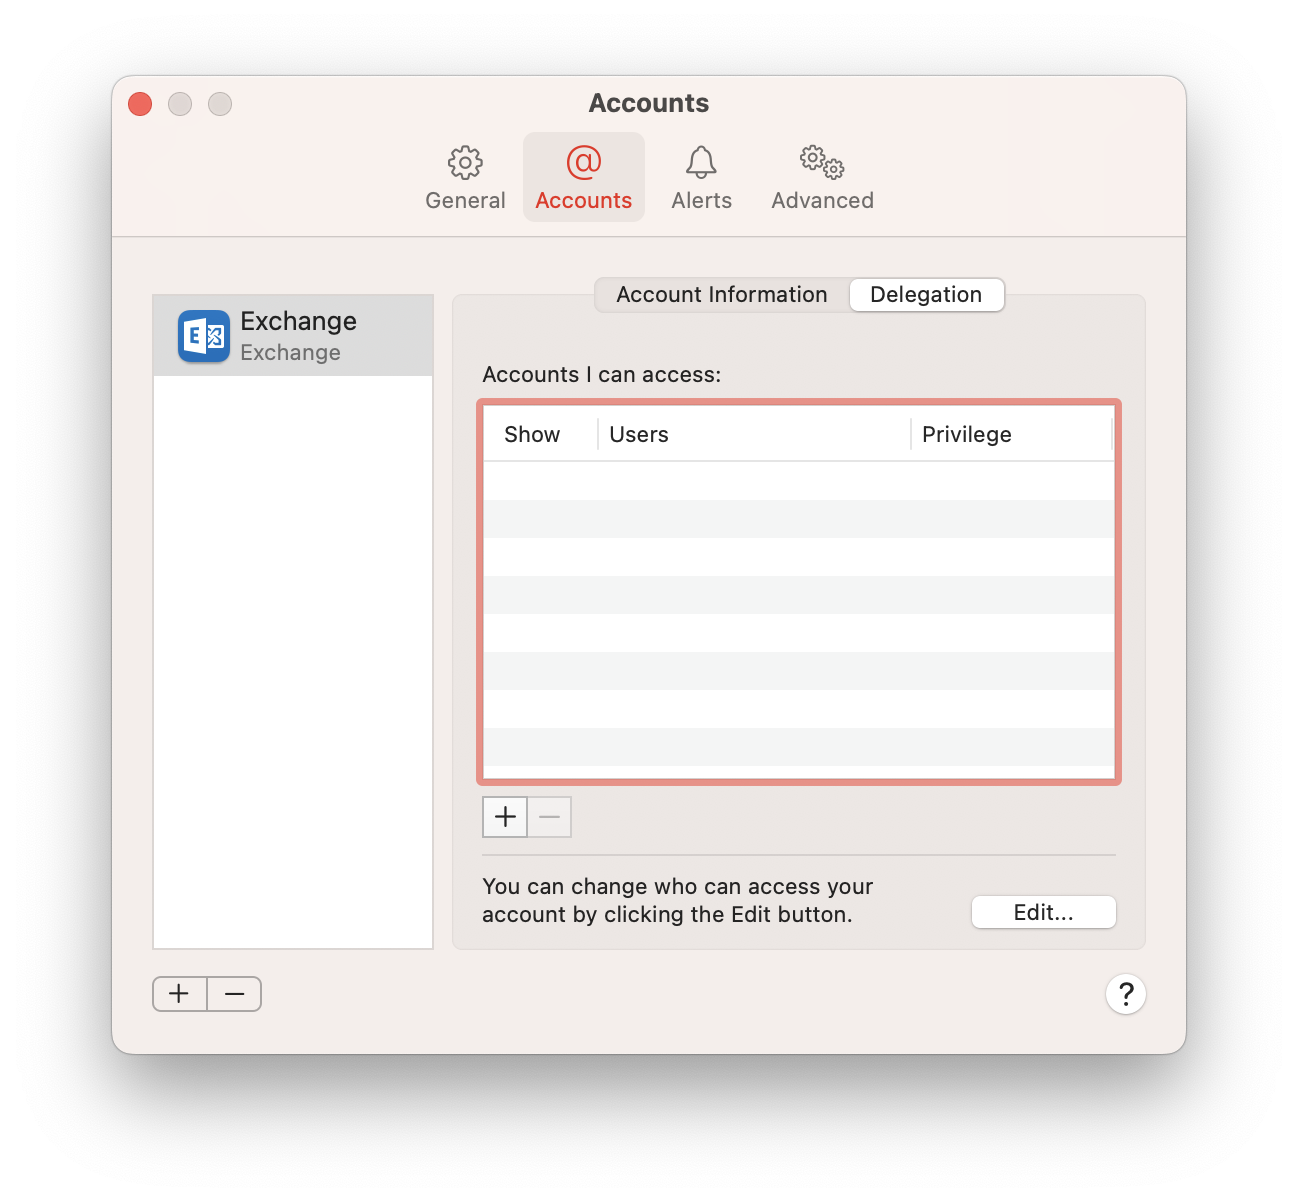Select the Delegation tab
The width and height of the screenshot is (1298, 1202).
(926, 295)
